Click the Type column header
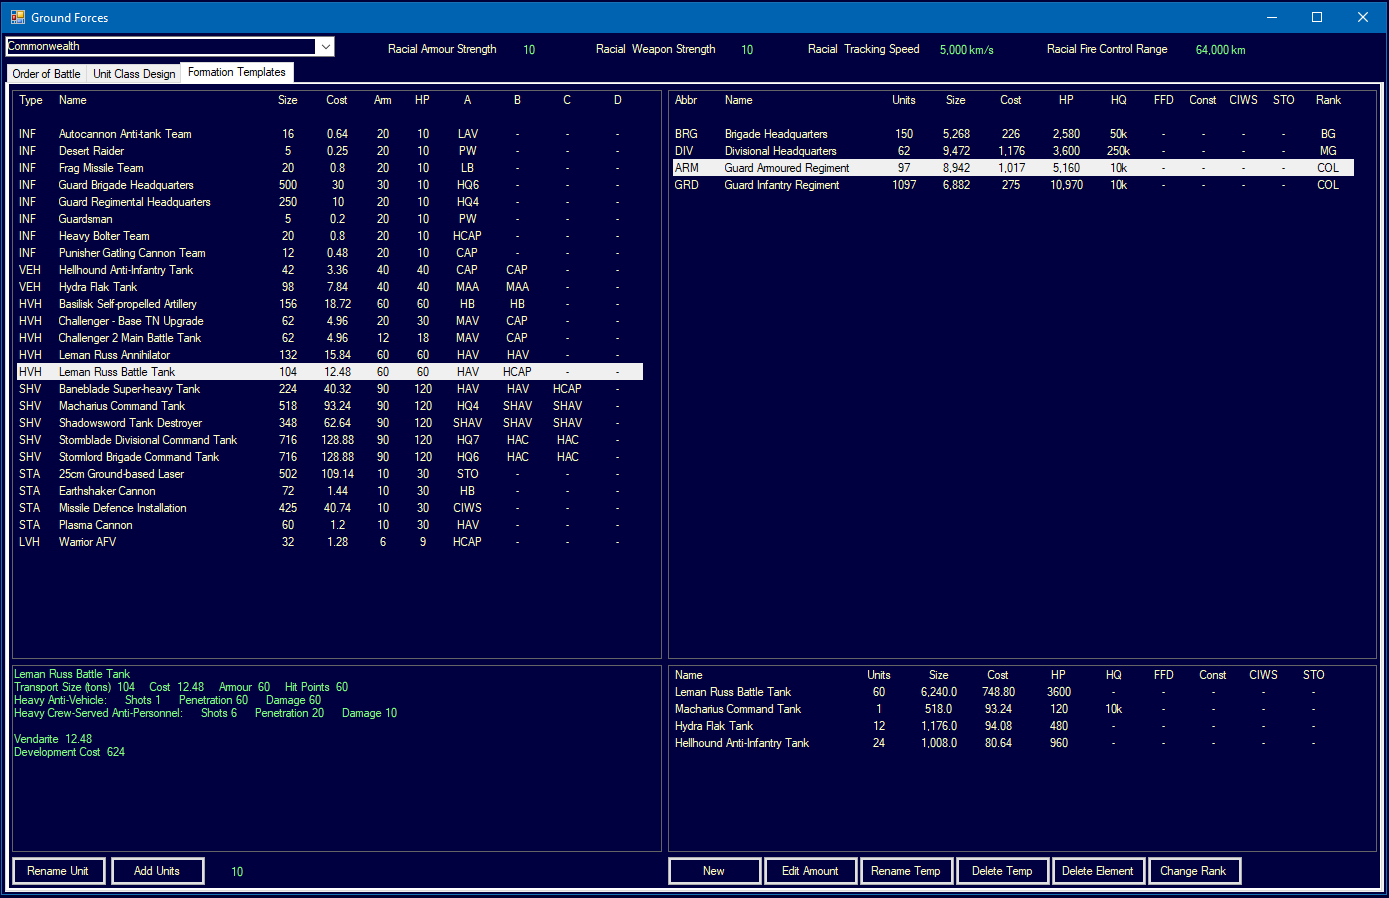This screenshot has width=1389, height=898. point(31,100)
